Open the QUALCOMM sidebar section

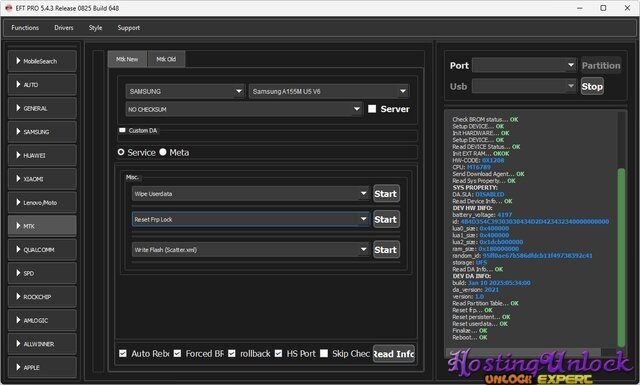click(x=42, y=249)
